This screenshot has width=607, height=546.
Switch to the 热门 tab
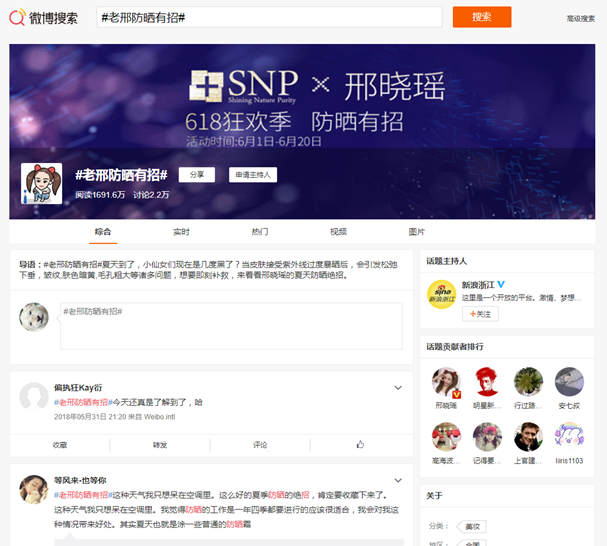click(260, 232)
